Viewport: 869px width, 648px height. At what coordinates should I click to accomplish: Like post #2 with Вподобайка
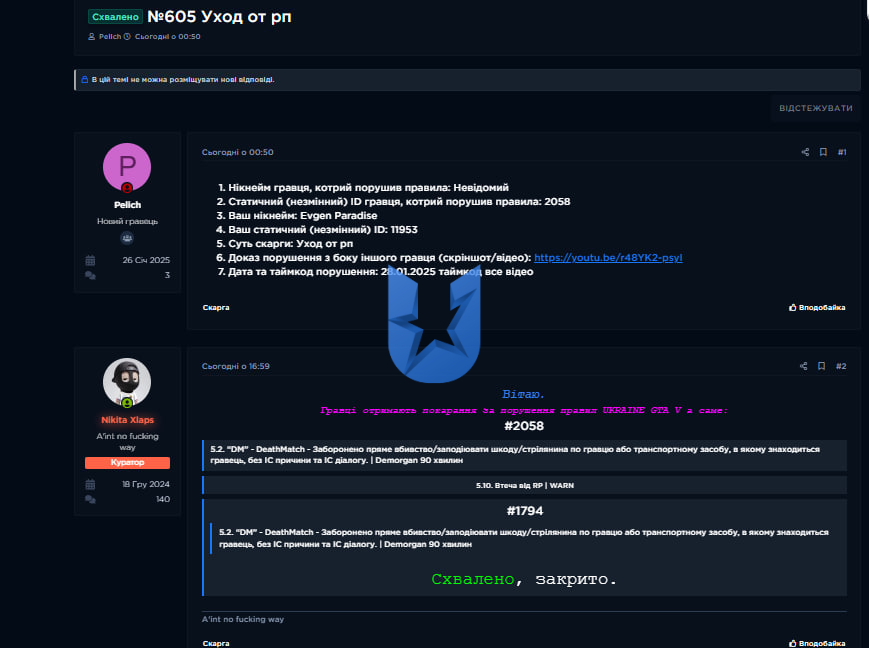click(x=817, y=643)
